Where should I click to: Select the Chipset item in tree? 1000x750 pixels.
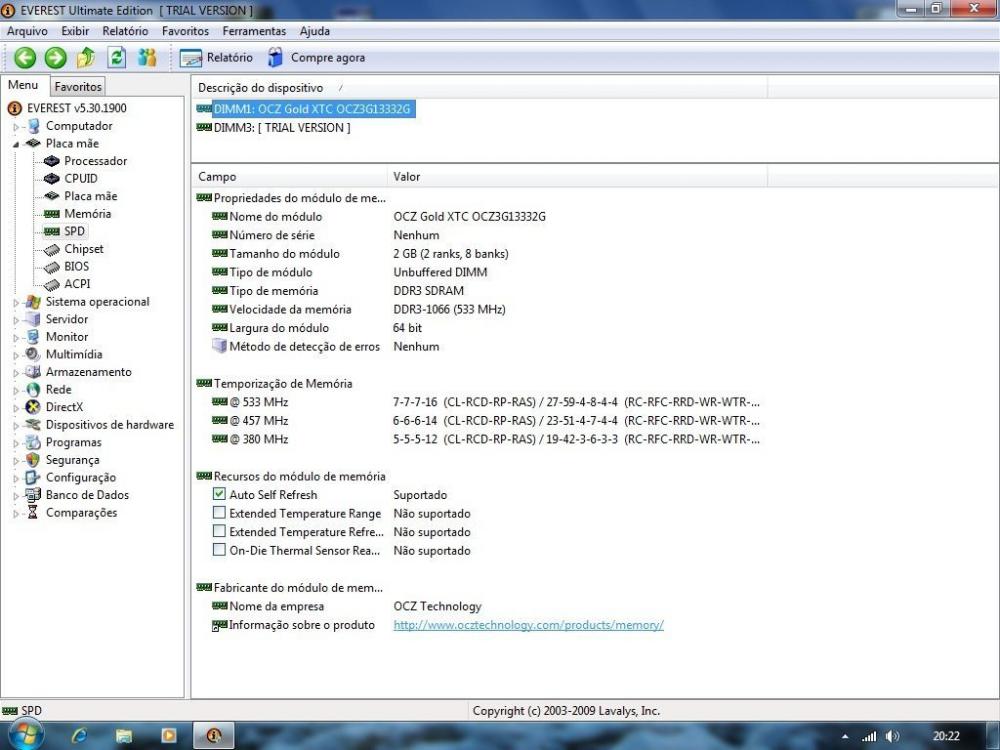pyautogui.click(x=83, y=249)
